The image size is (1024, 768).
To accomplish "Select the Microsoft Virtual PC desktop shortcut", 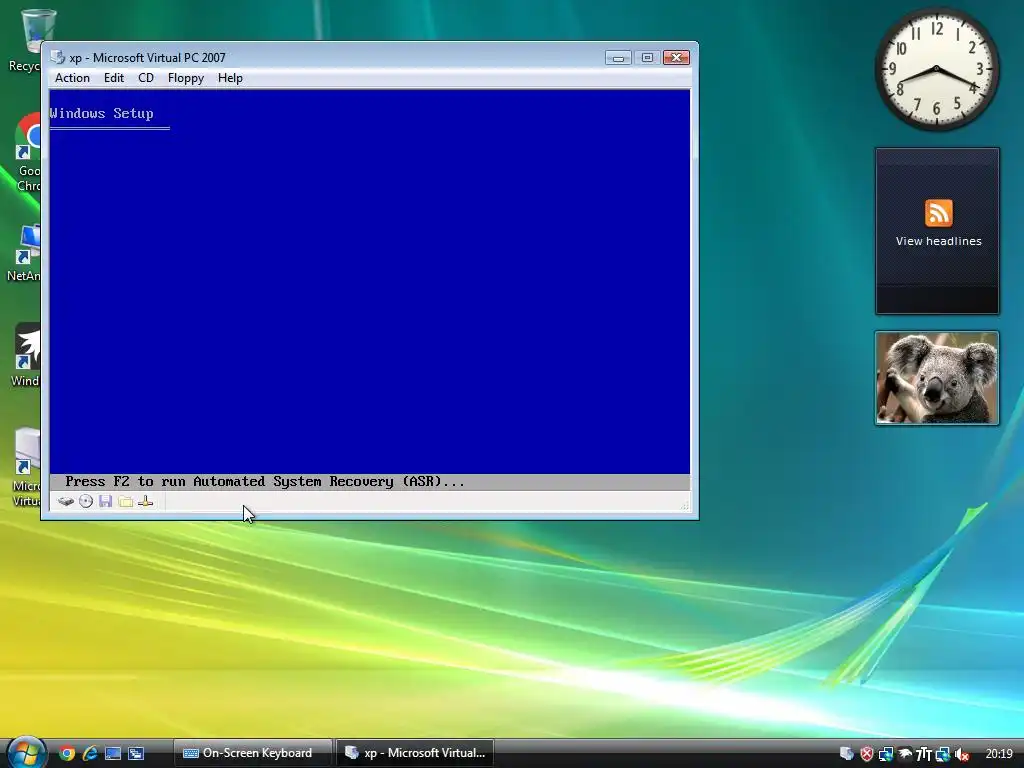I will point(26,467).
